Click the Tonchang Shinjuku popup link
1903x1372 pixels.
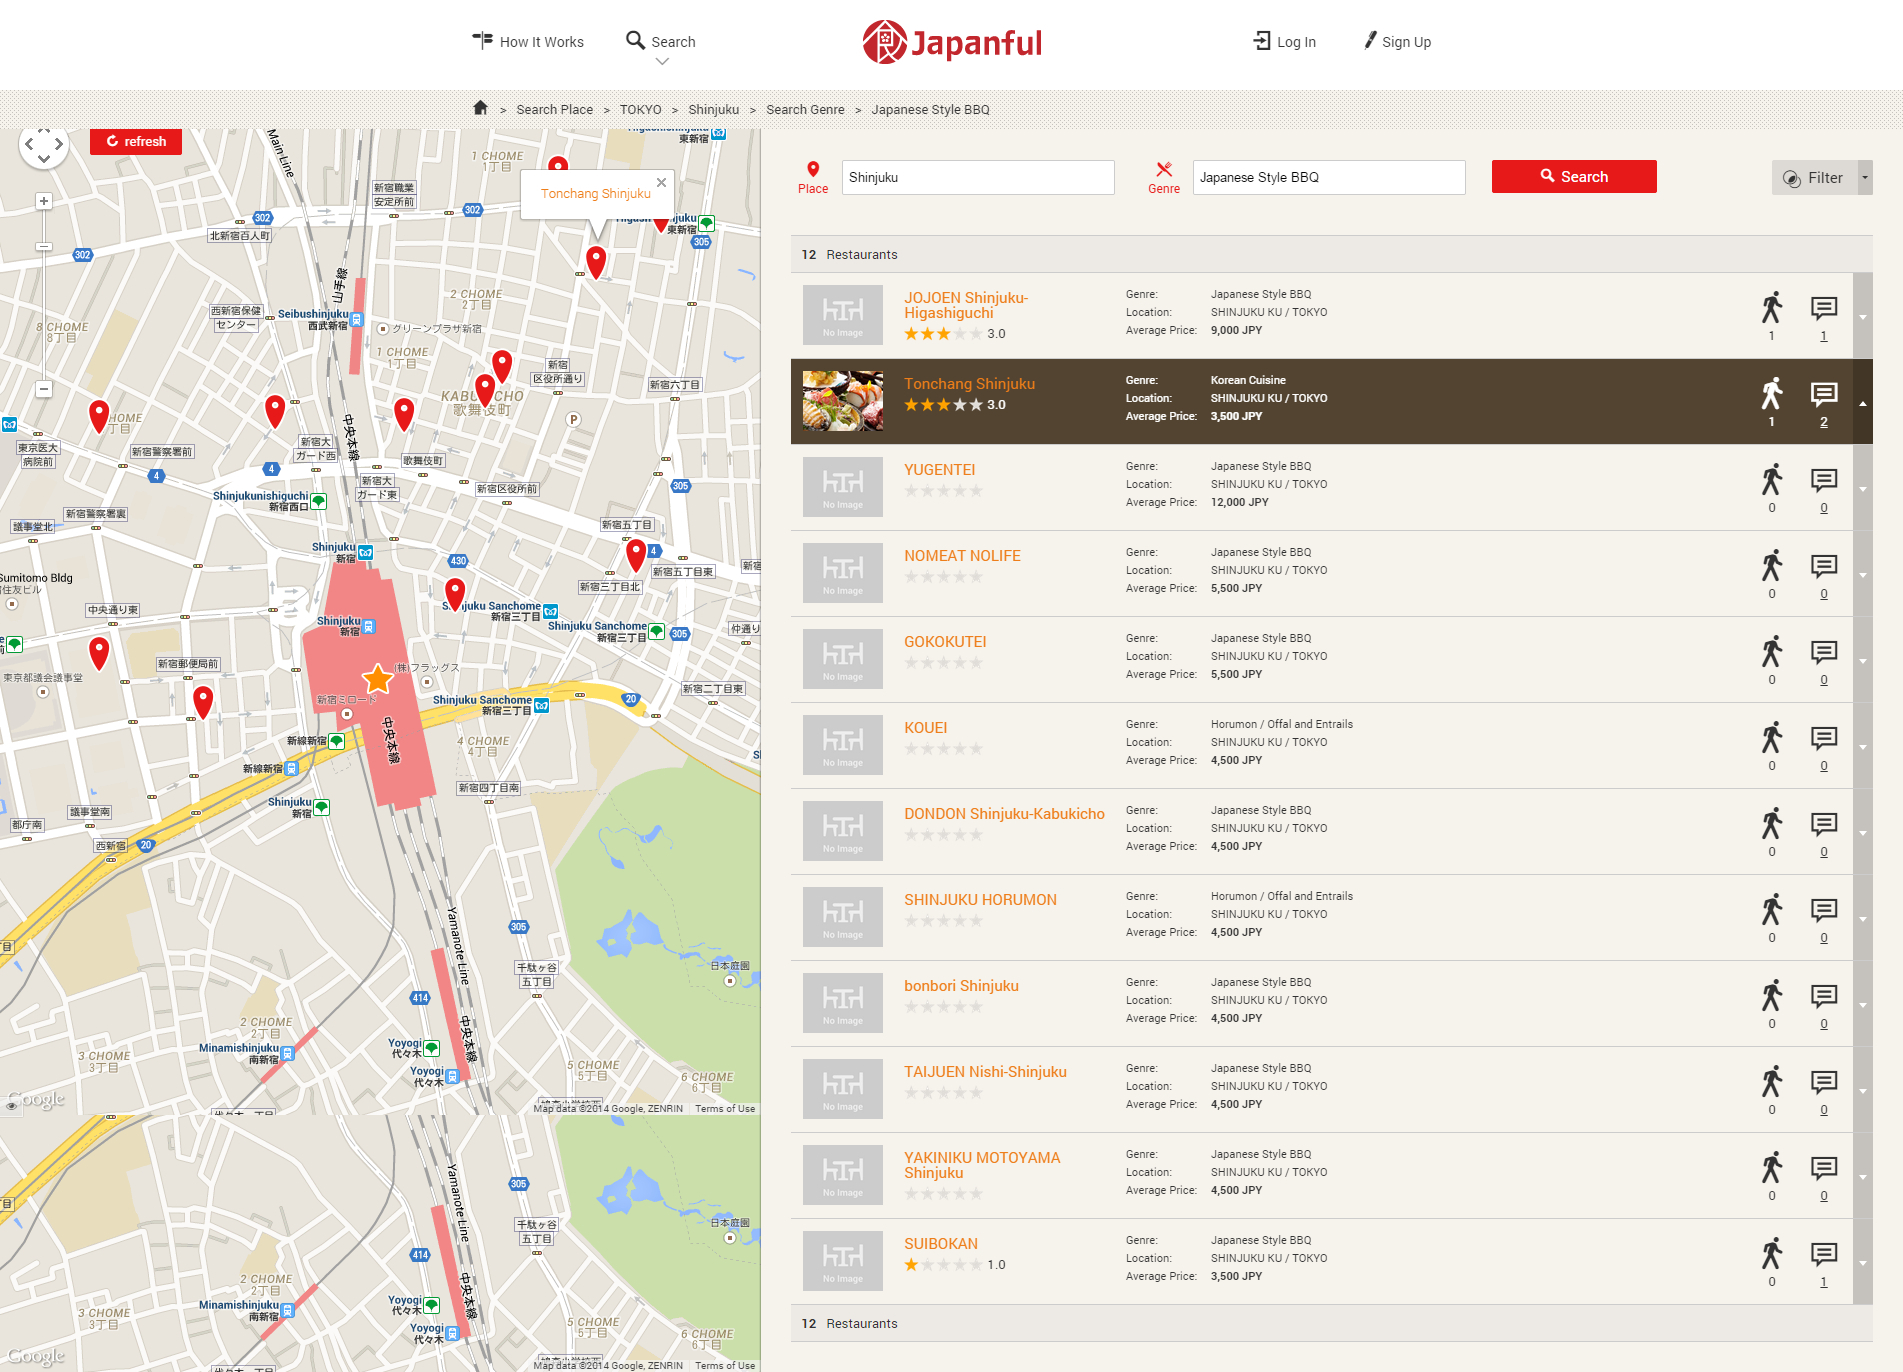[x=596, y=194]
